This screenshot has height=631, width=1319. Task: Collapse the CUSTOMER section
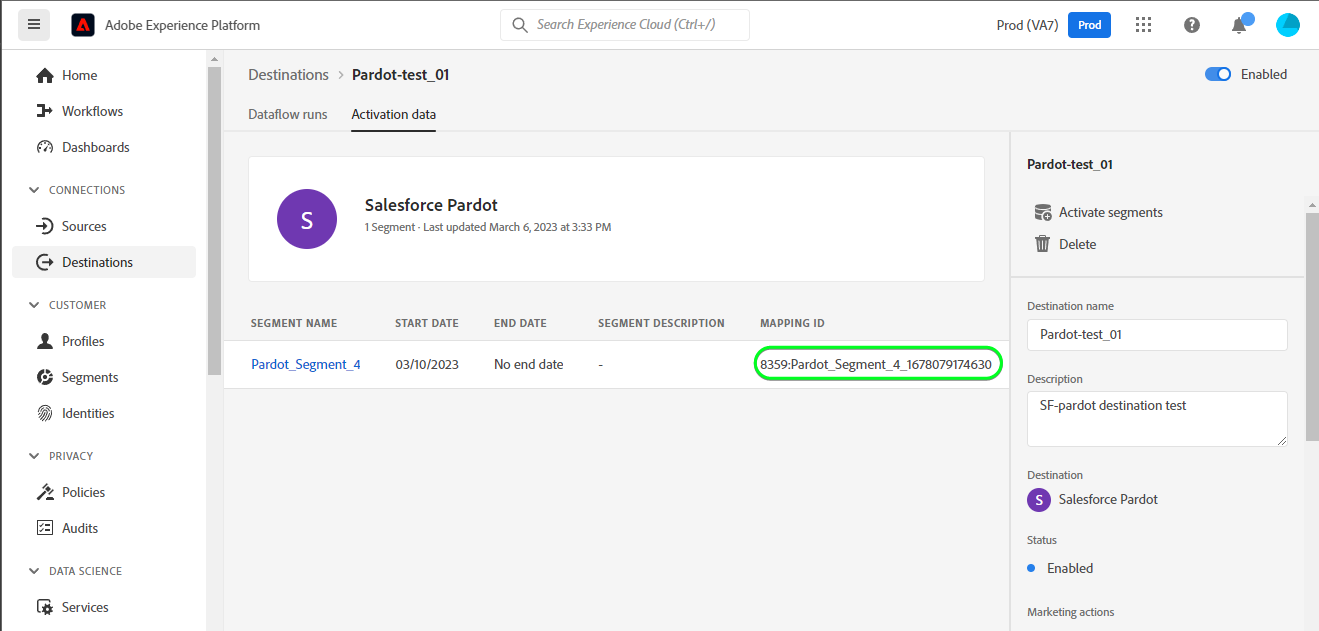click(x=36, y=305)
